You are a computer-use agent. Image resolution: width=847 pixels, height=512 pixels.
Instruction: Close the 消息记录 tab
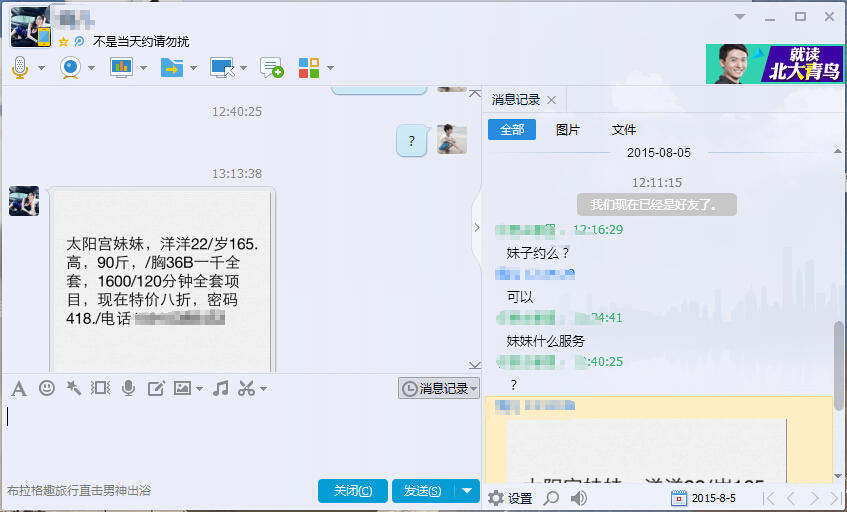552,100
